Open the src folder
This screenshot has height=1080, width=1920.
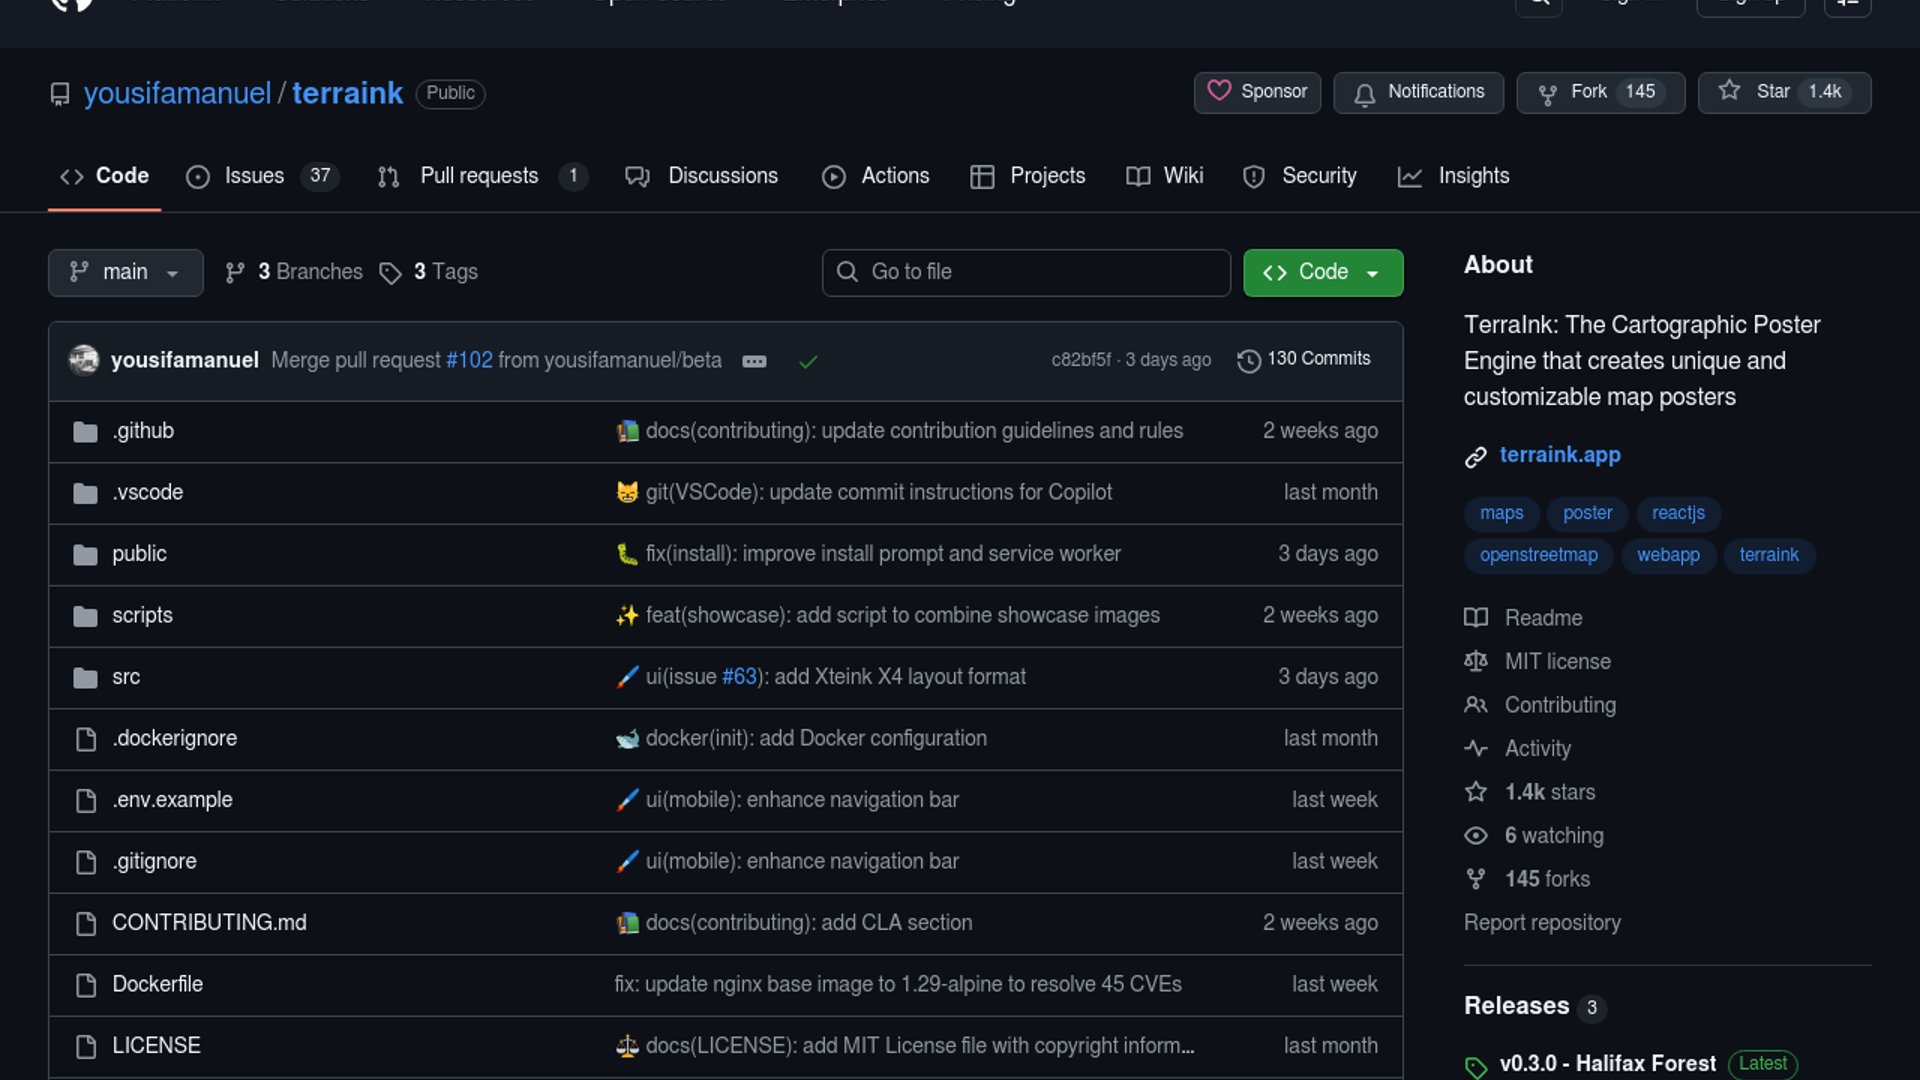[126, 677]
